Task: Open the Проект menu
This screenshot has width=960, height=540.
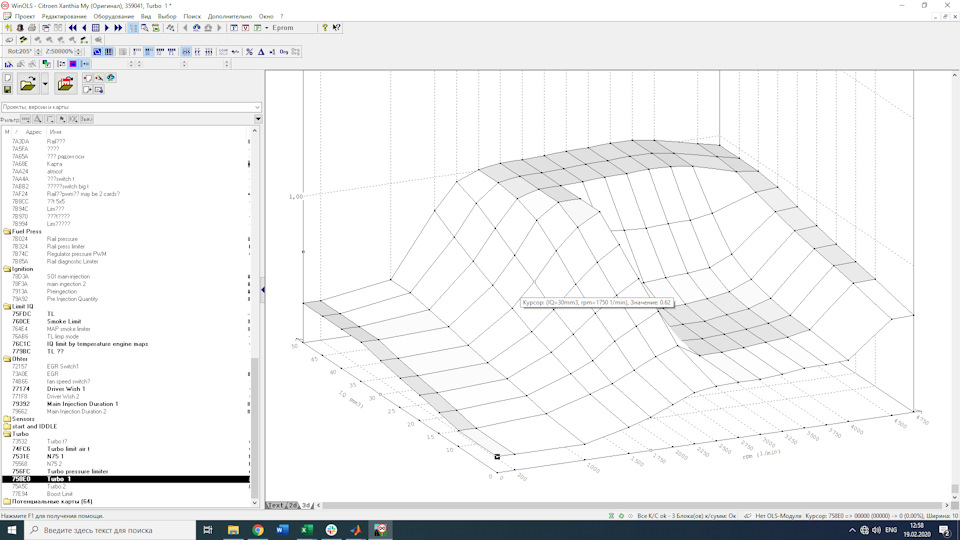Action: tap(24, 17)
